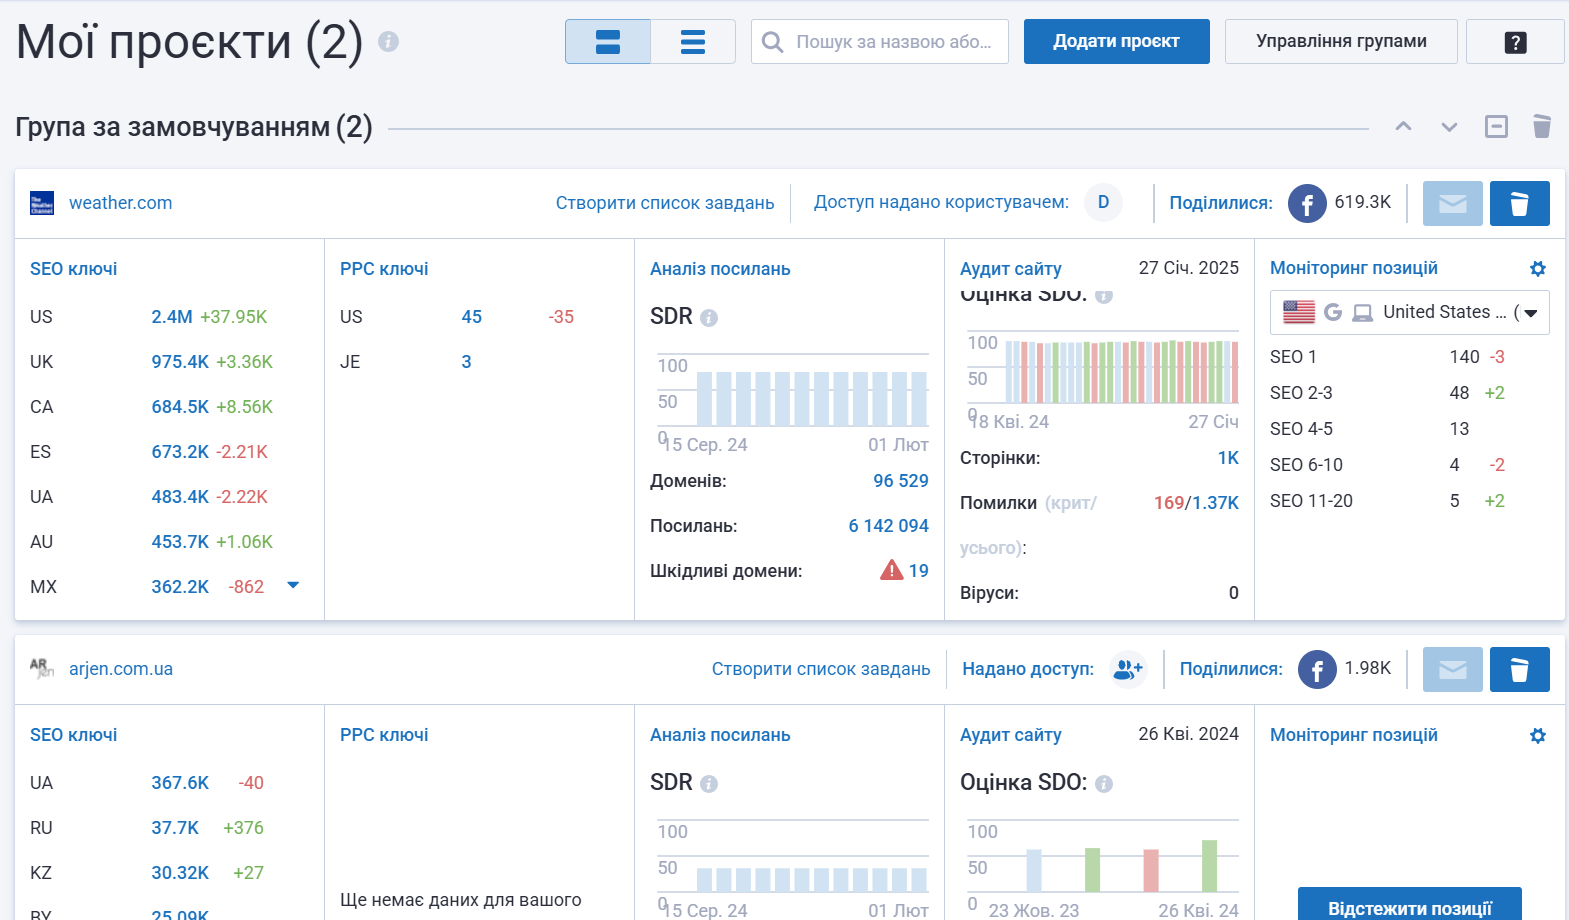Open Моніторинг позицій for weather.com
The image size is (1569, 920).
1354,268
